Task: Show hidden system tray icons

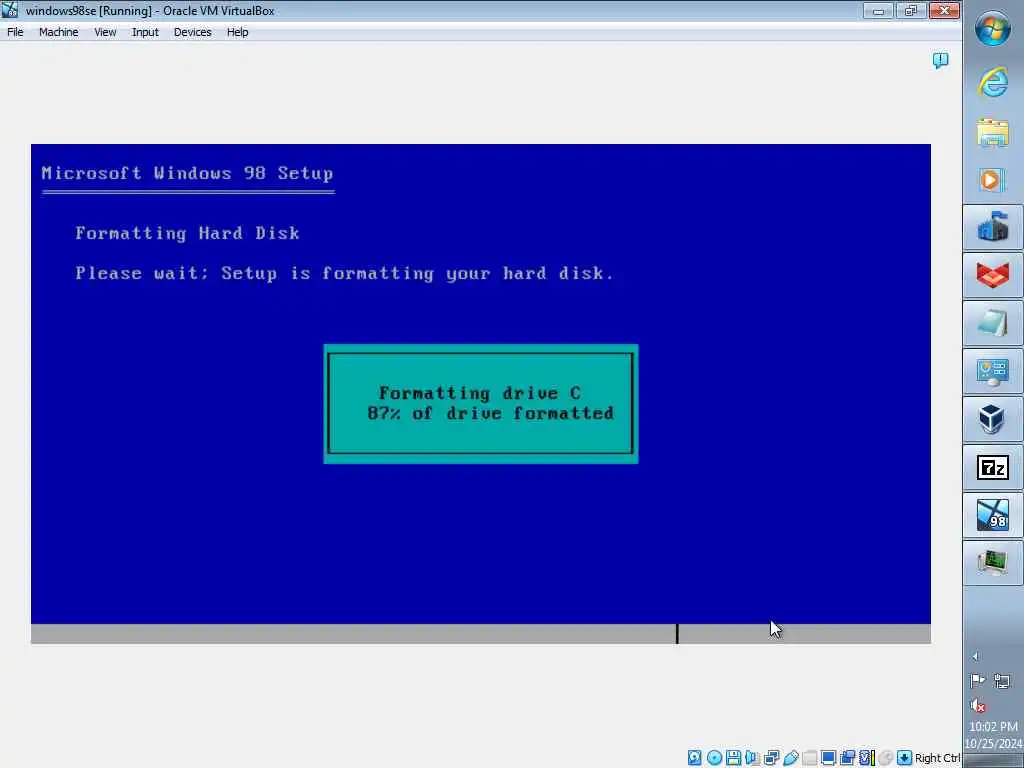Action: (976, 657)
